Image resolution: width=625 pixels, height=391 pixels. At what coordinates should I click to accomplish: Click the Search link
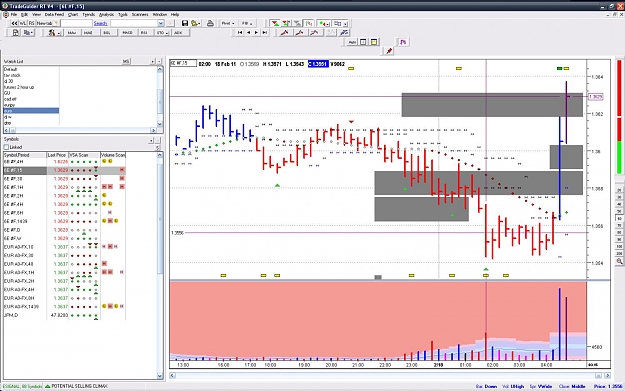(x=100, y=24)
